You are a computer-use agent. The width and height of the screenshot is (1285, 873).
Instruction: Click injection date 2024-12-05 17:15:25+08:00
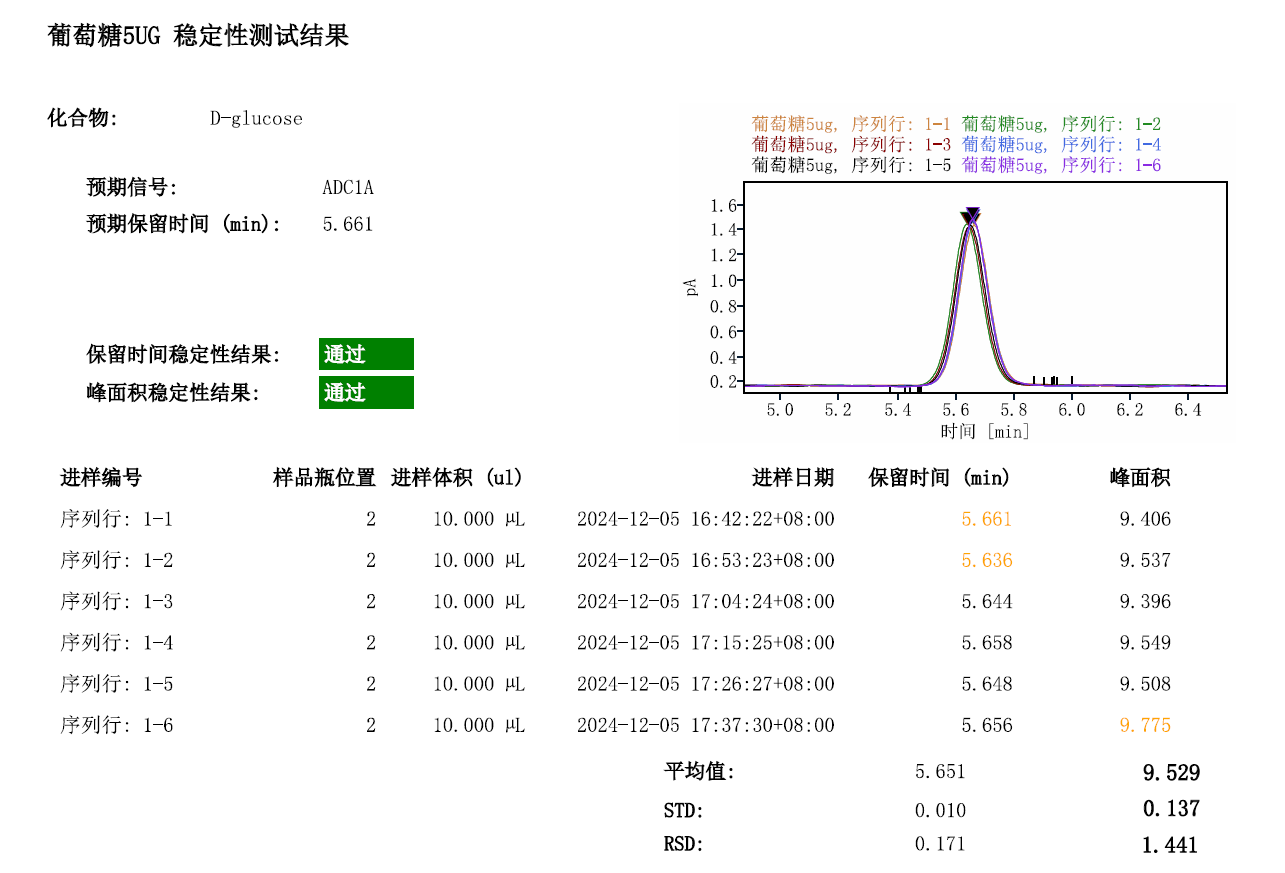point(706,643)
